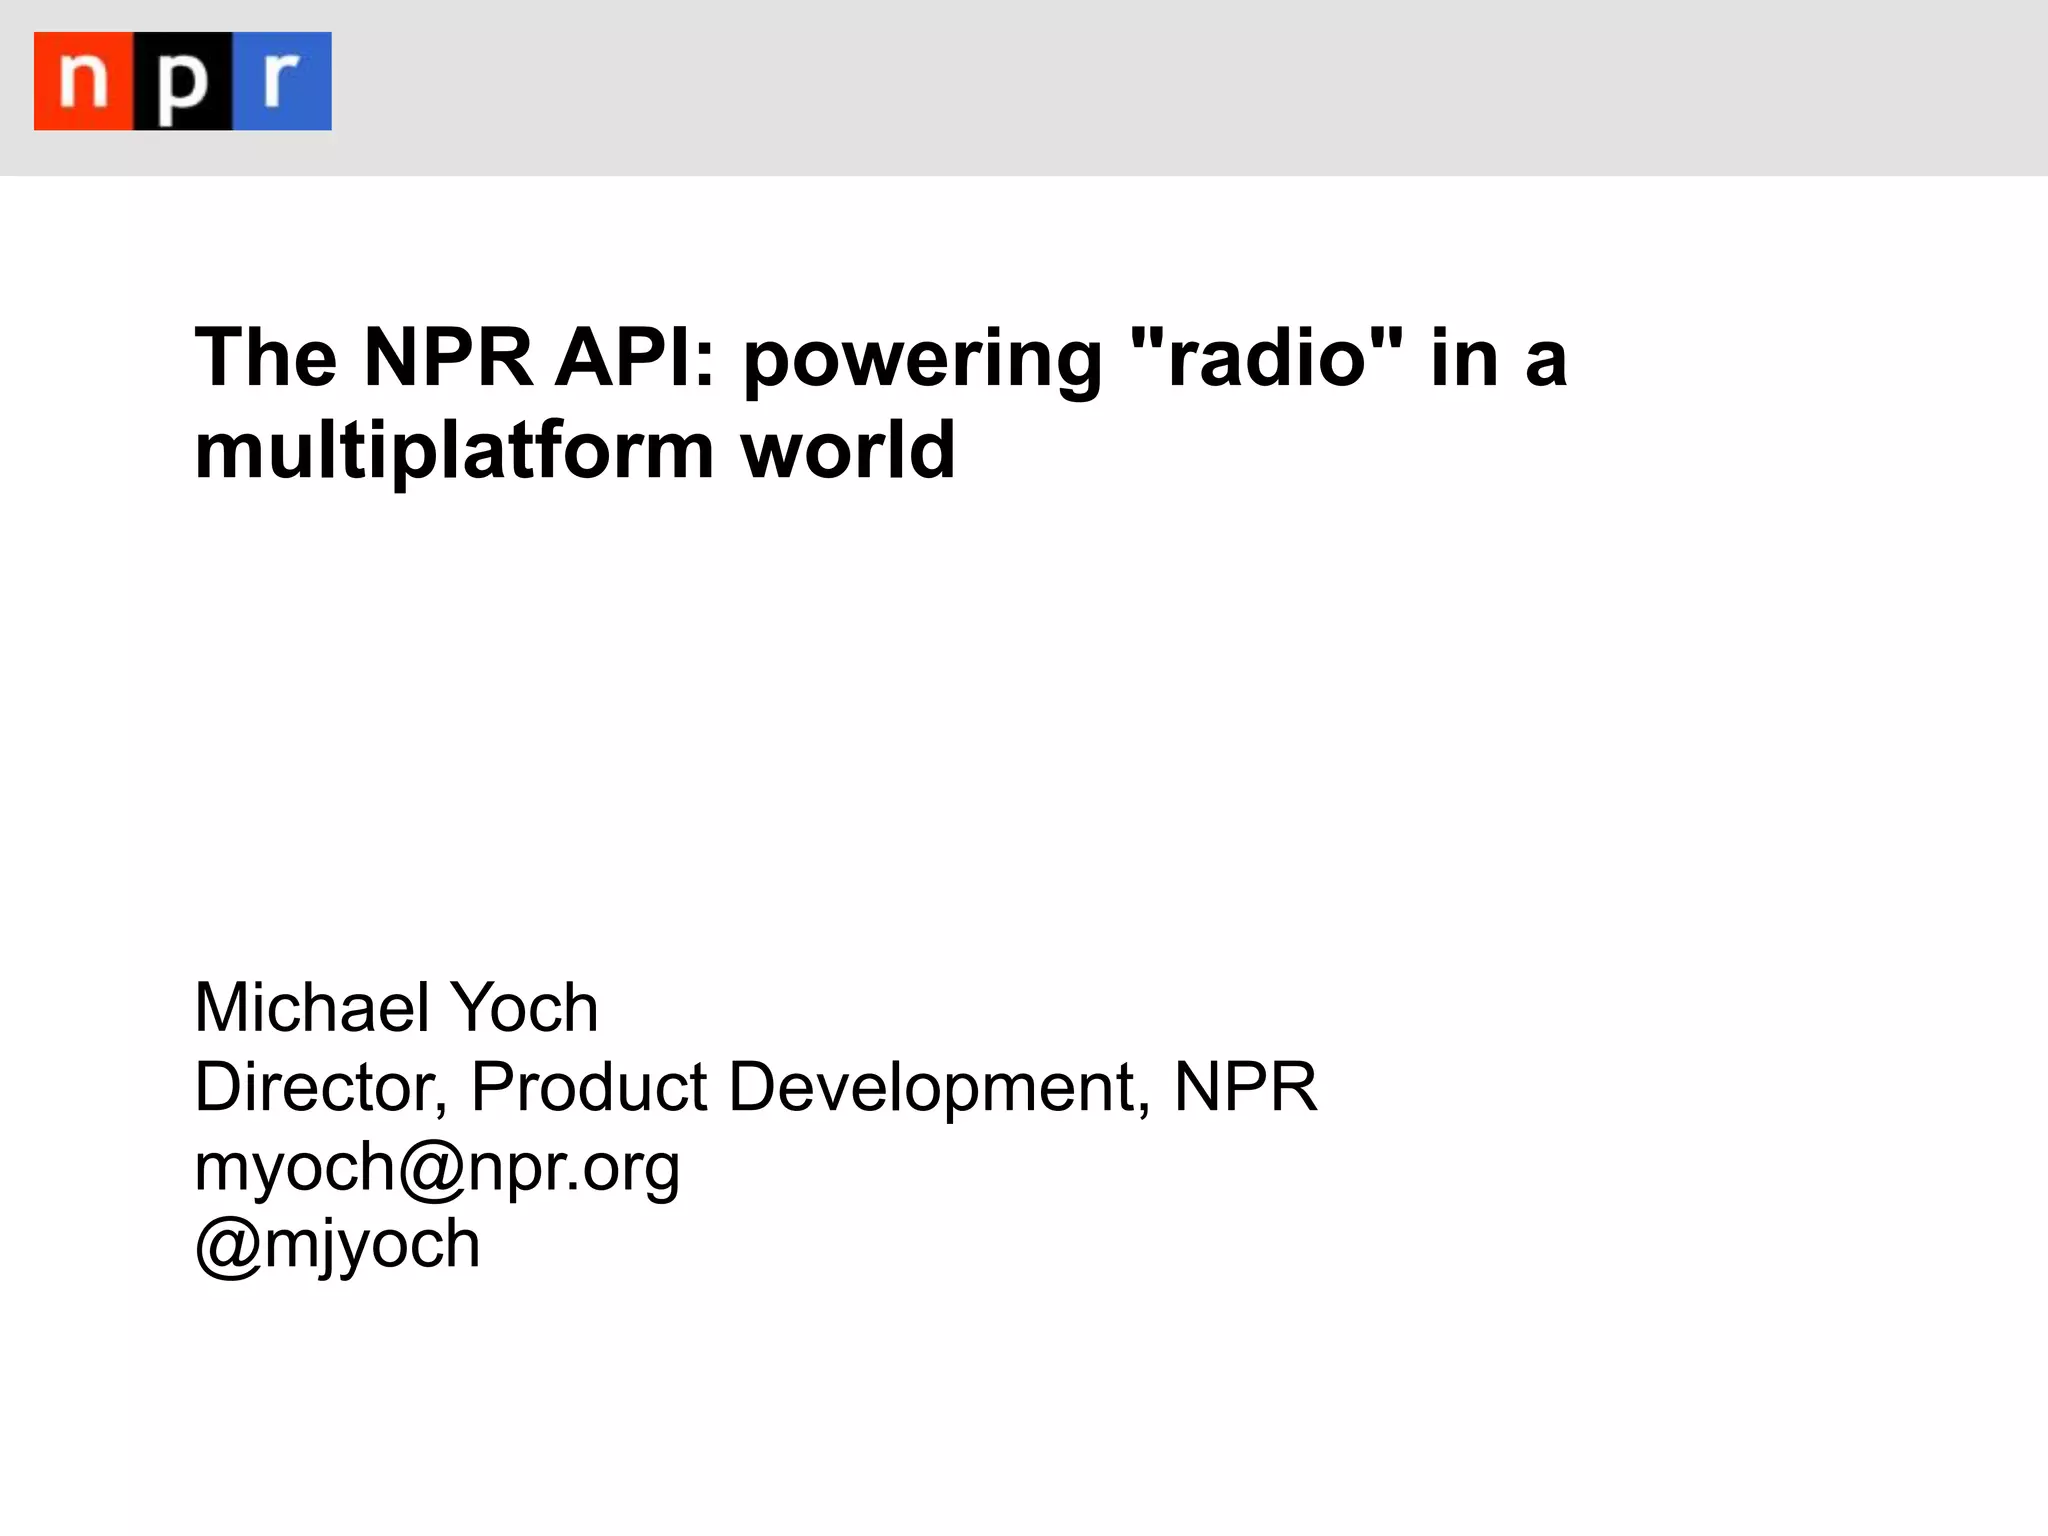The width and height of the screenshot is (2048, 1536).
Task: Click the word "multiplatform" in the title
Action: pyautogui.click(x=454, y=451)
